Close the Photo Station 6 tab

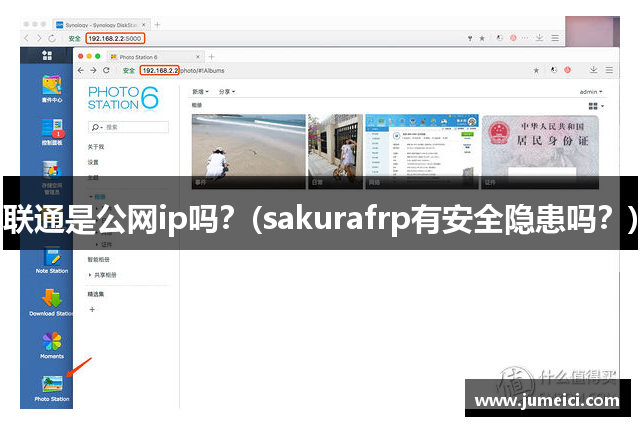coord(198,57)
